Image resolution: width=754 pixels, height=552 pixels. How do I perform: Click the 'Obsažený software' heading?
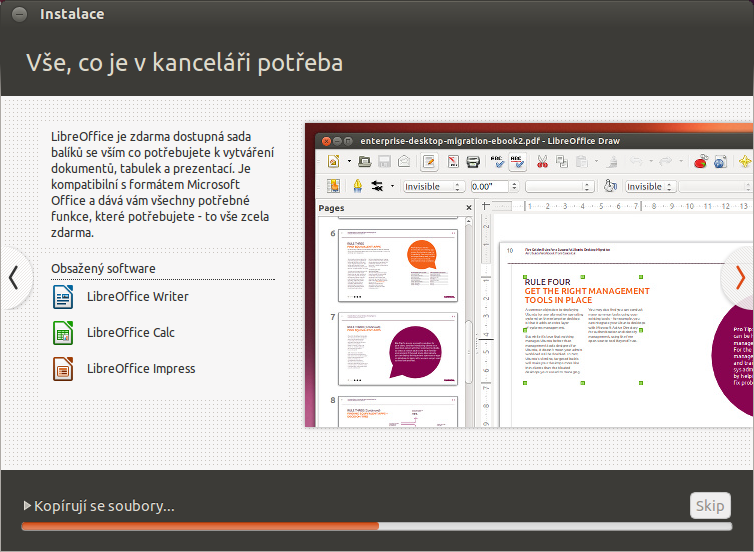[x=103, y=268]
